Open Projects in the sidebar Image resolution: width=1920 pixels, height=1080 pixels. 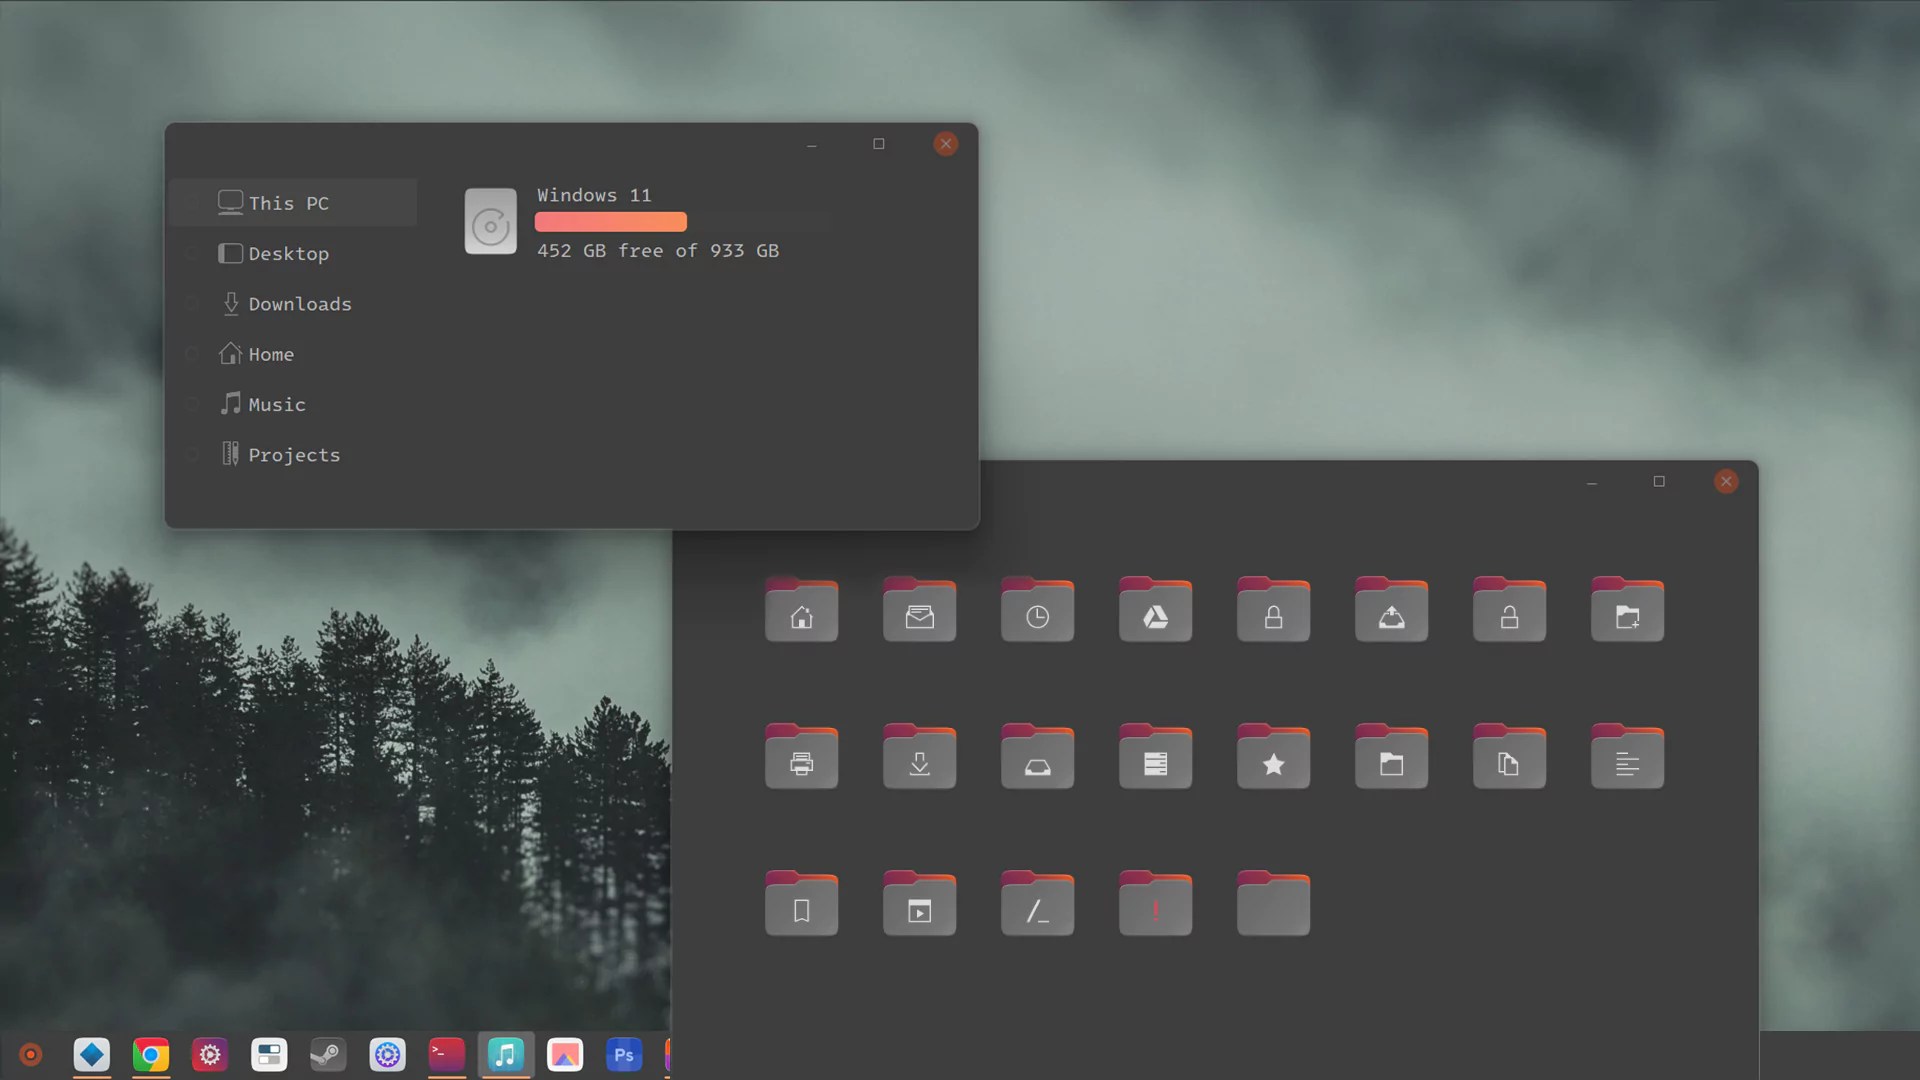293,455
